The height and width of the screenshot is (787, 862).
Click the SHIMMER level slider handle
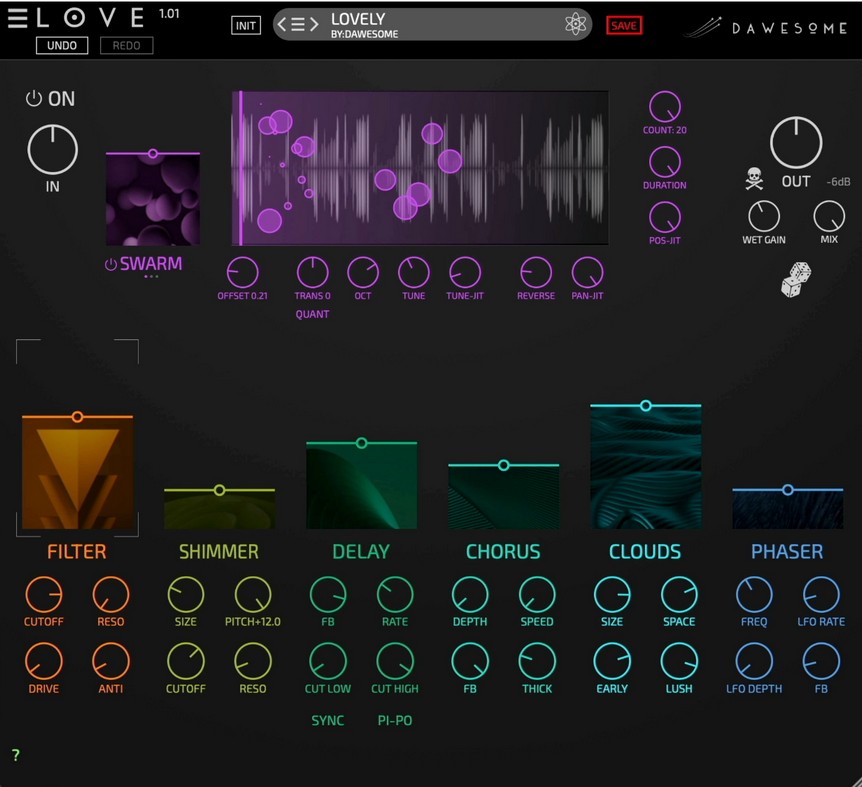[x=219, y=490]
